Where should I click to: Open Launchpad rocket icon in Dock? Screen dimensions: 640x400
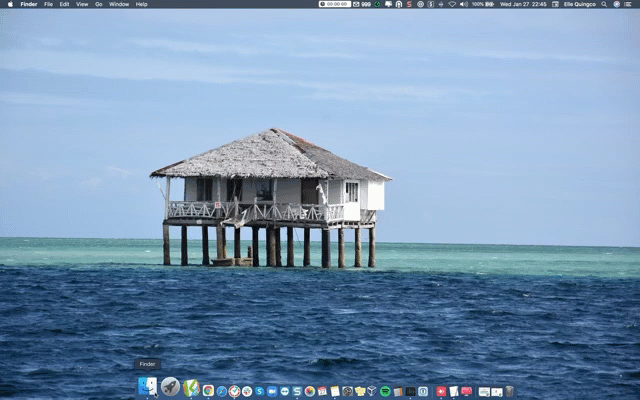pyautogui.click(x=170, y=386)
